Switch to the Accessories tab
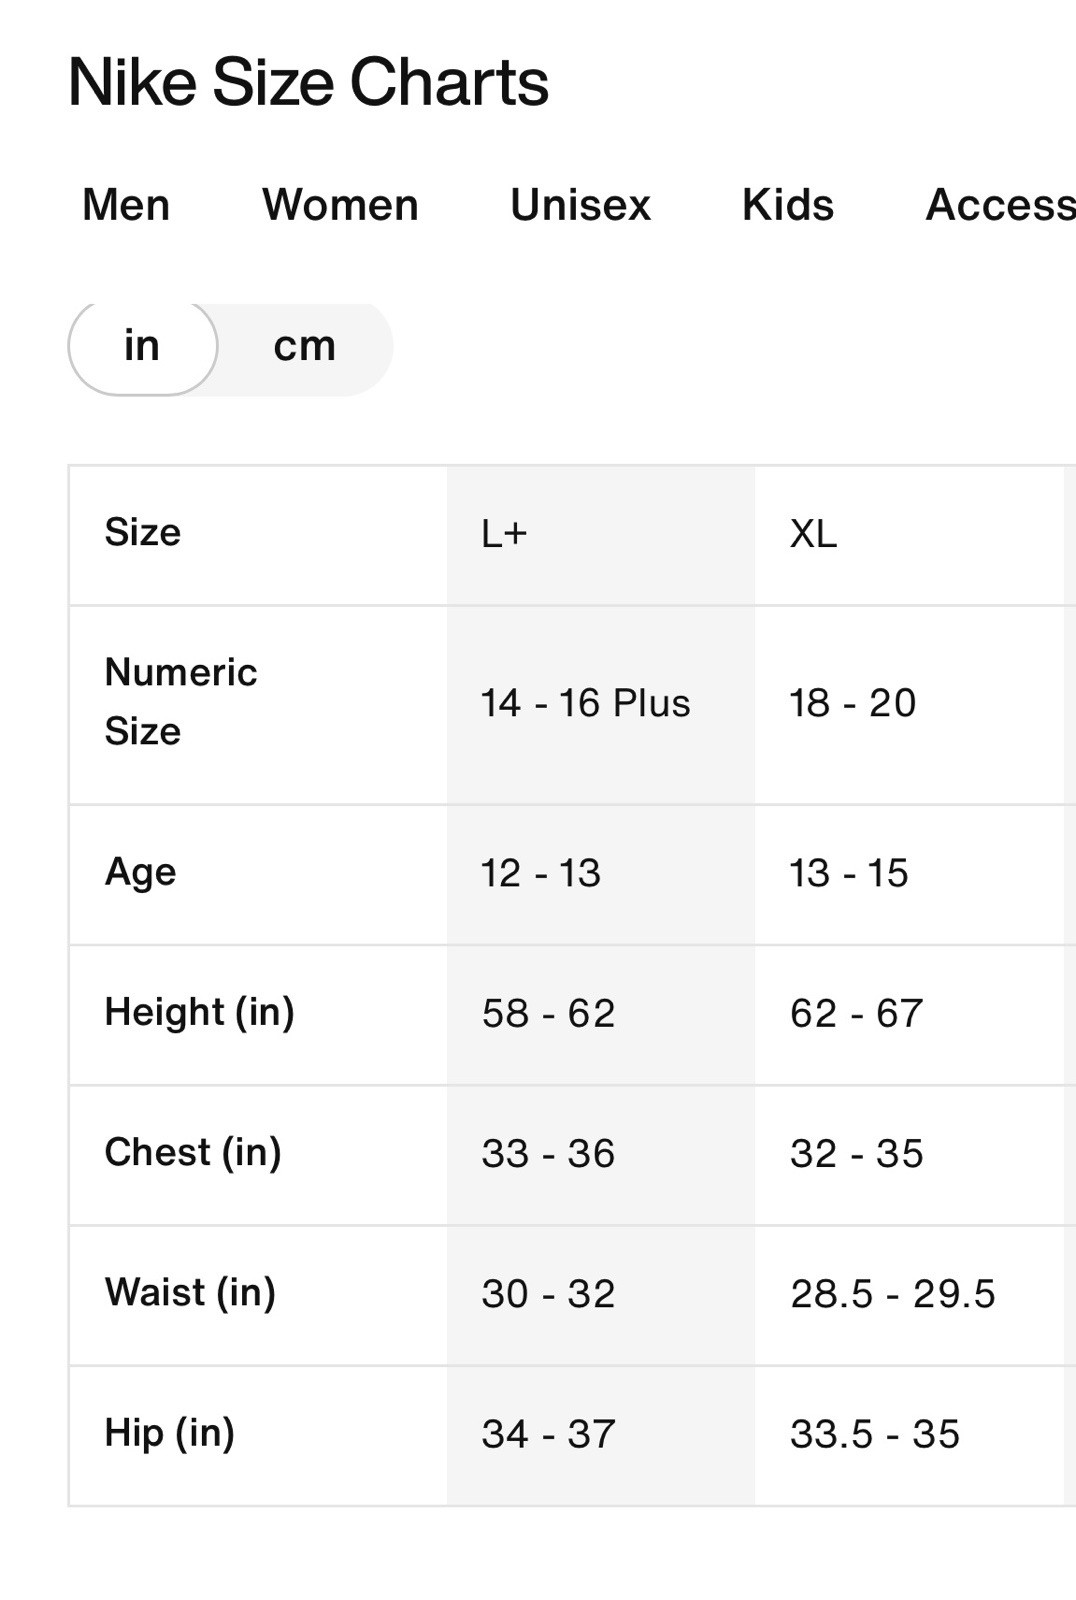The height and width of the screenshot is (1600, 1076). pyautogui.click(x=1001, y=205)
